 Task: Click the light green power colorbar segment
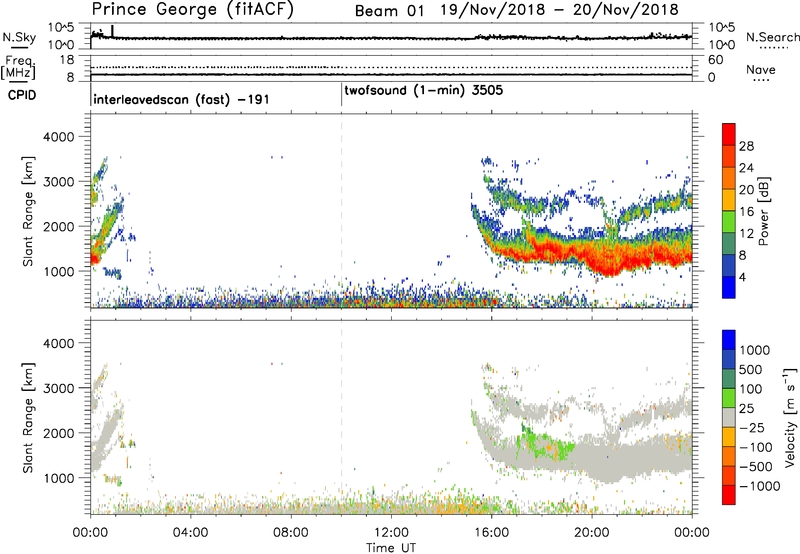click(x=729, y=222)
